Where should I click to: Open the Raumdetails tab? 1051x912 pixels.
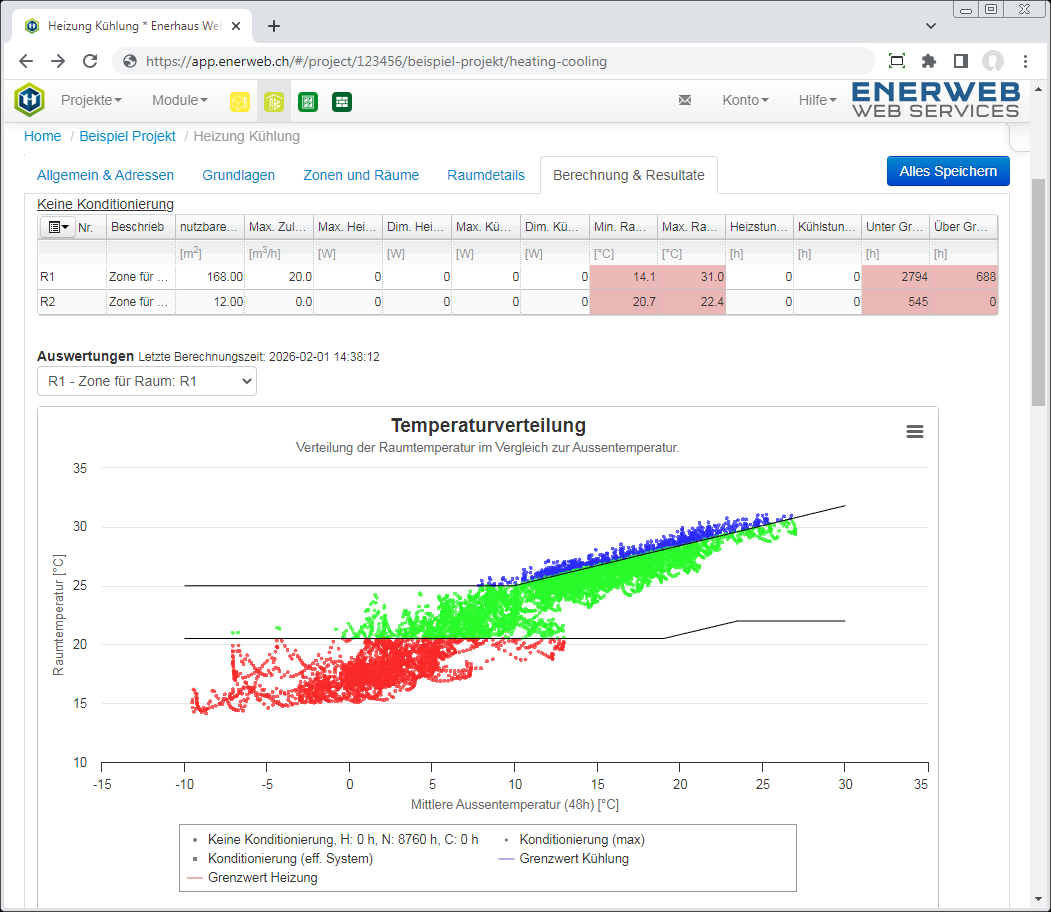coord(486,175)
